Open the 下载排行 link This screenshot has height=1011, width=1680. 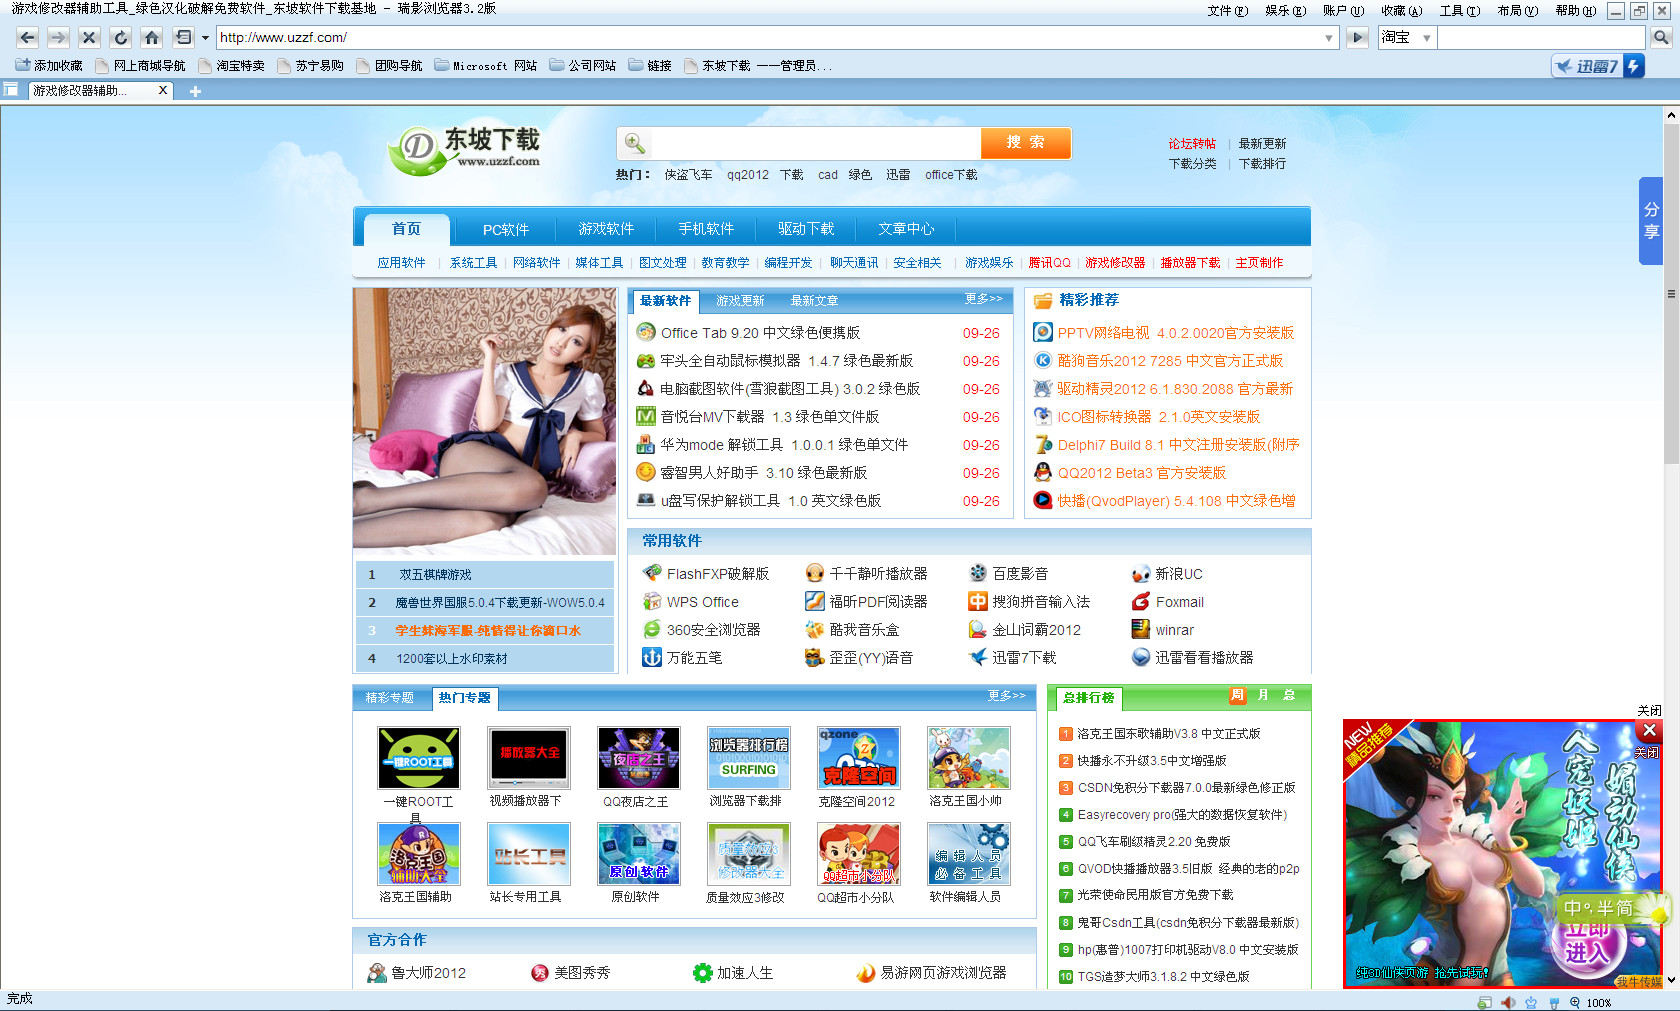[x=1262, y=164]
